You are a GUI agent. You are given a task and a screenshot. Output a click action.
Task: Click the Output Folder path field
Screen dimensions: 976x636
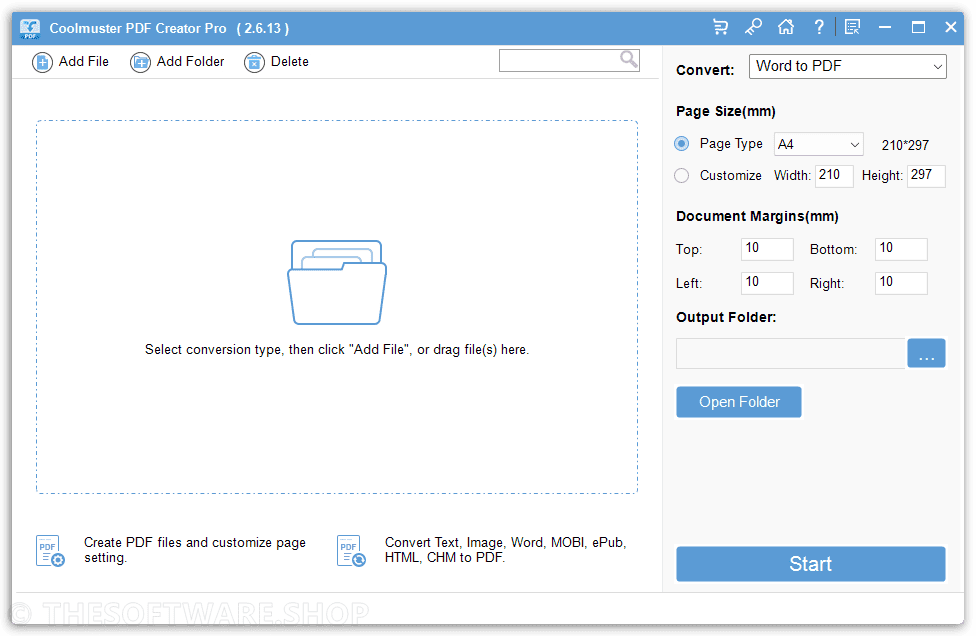tap(791, 353)
